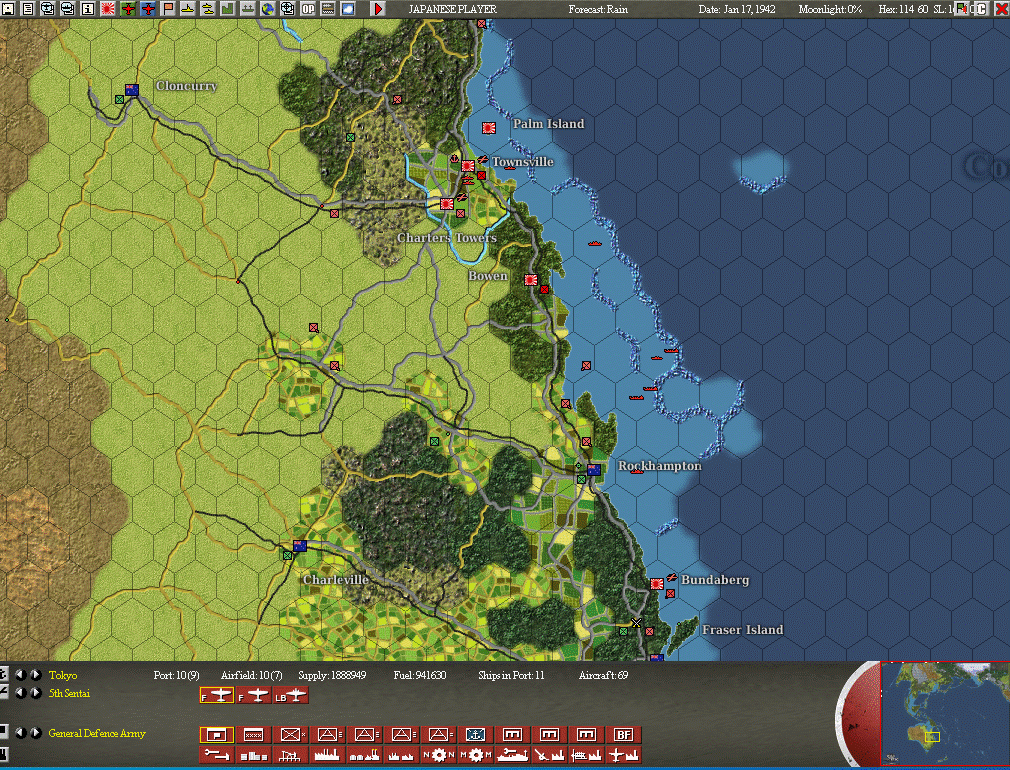Click the 'Moonlight:0%' text
Image resolution: width=1010 pixels, height=770 pixels.
[830, 9]
